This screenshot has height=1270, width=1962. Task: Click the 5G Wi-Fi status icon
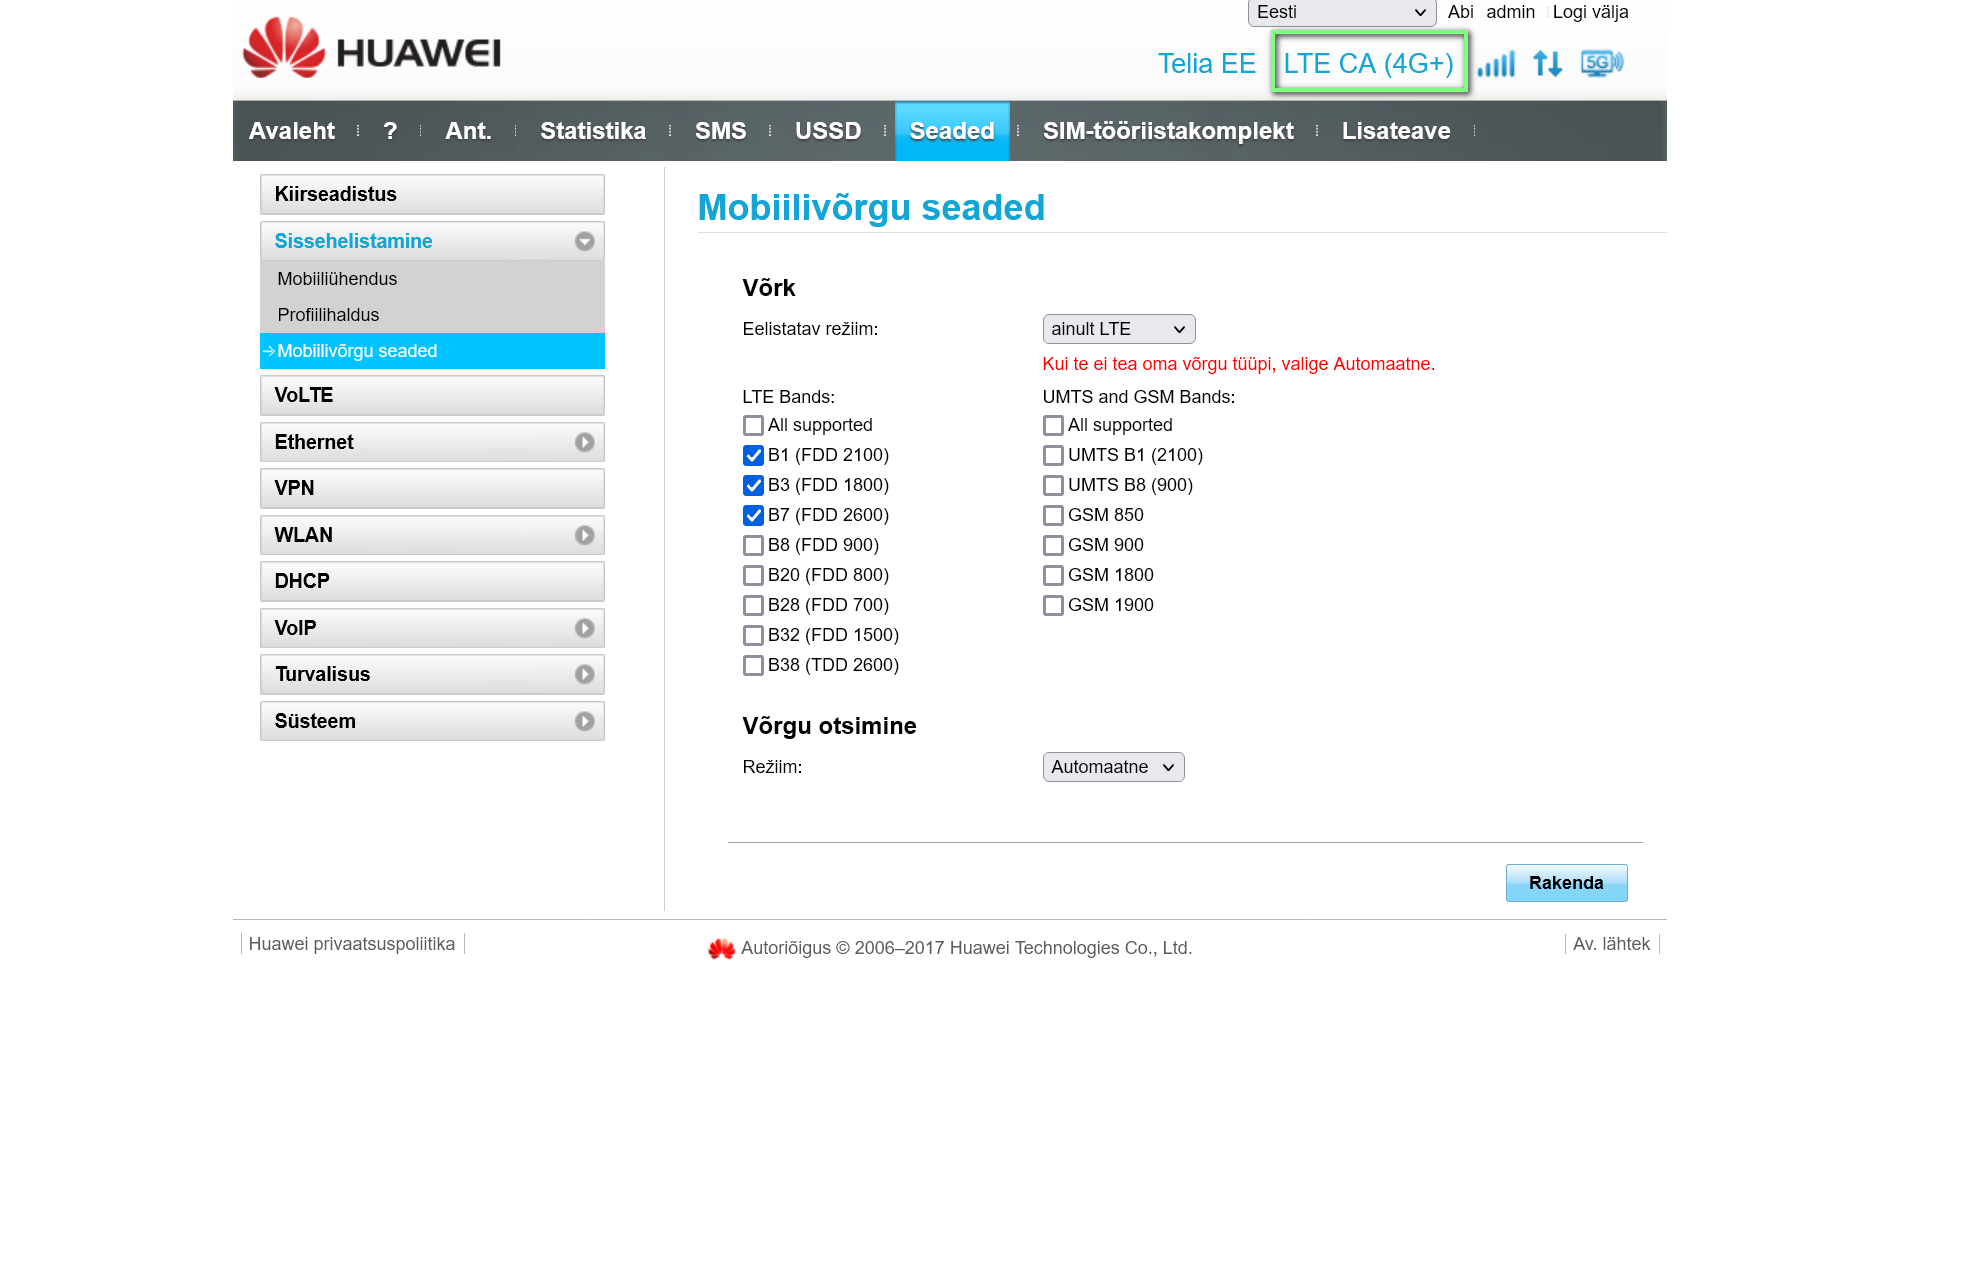pyautogui.click(x=1601, y=64)
